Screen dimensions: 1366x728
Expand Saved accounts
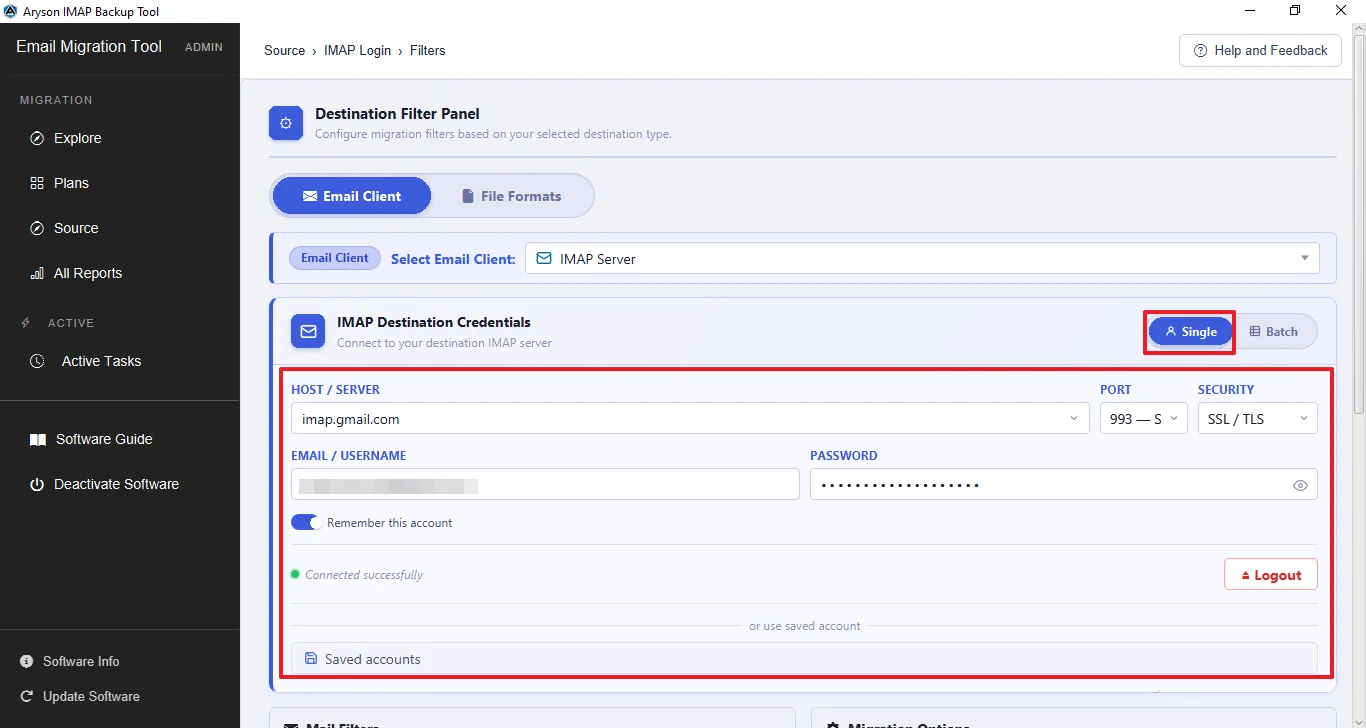coord(804,659)
